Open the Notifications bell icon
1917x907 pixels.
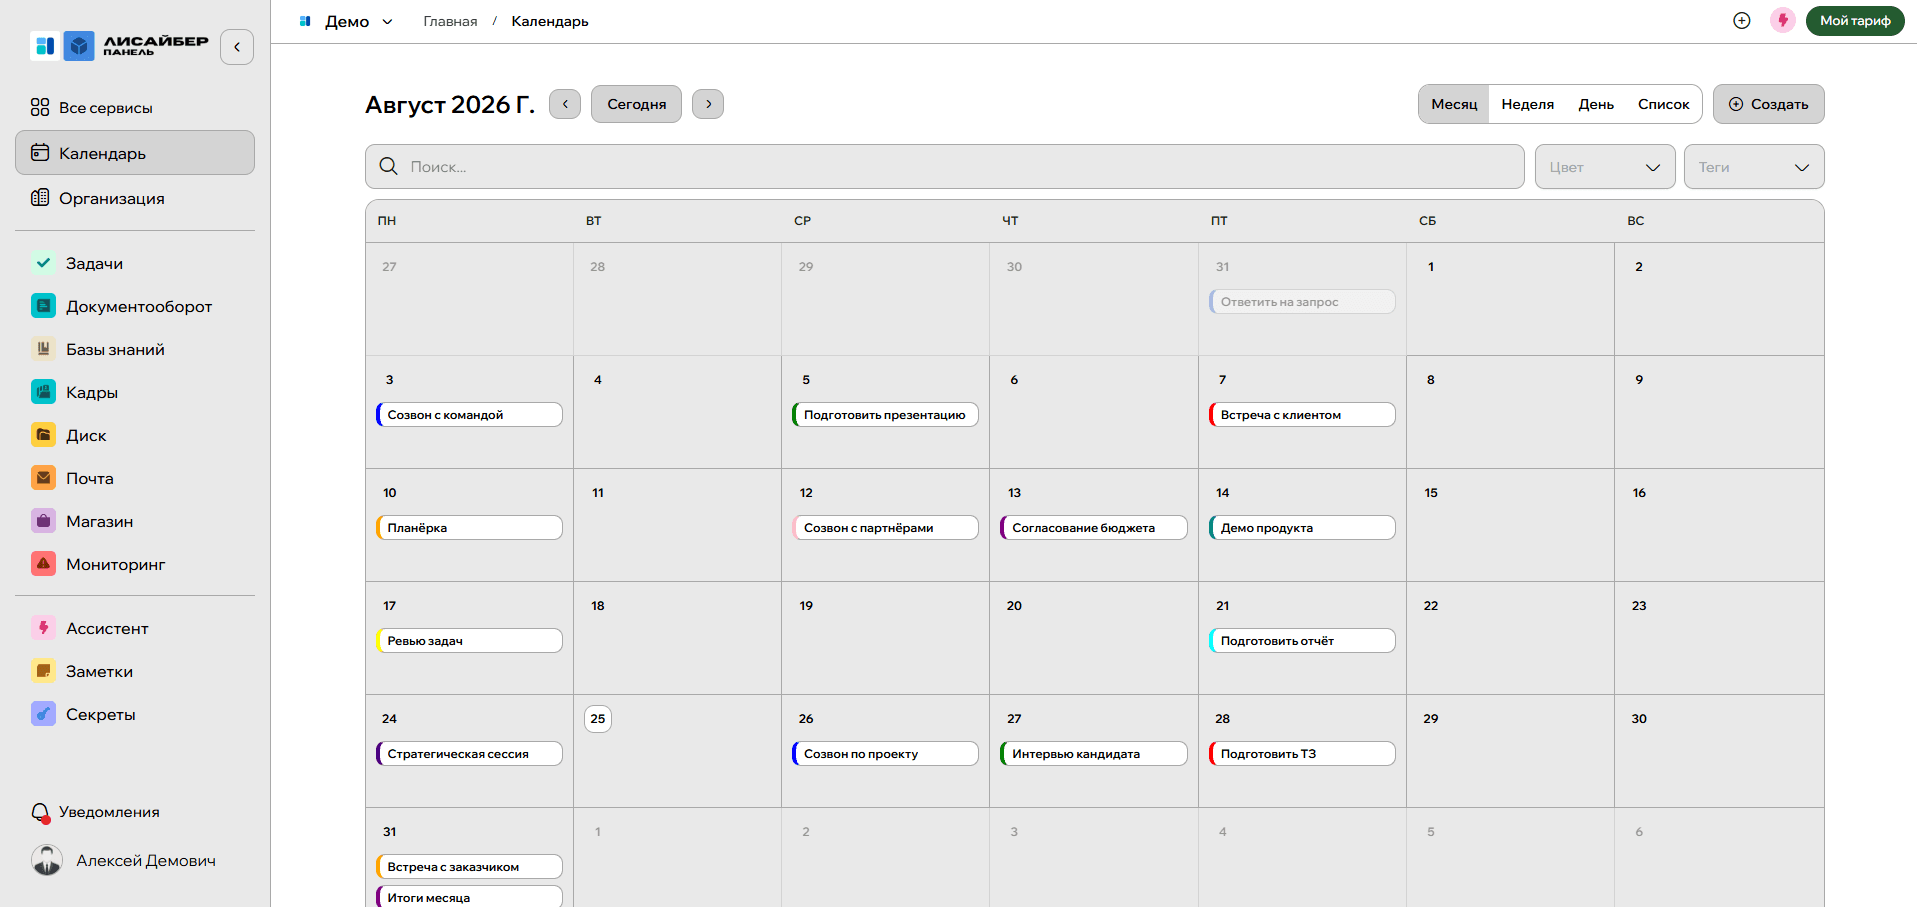tap(40, 813)
